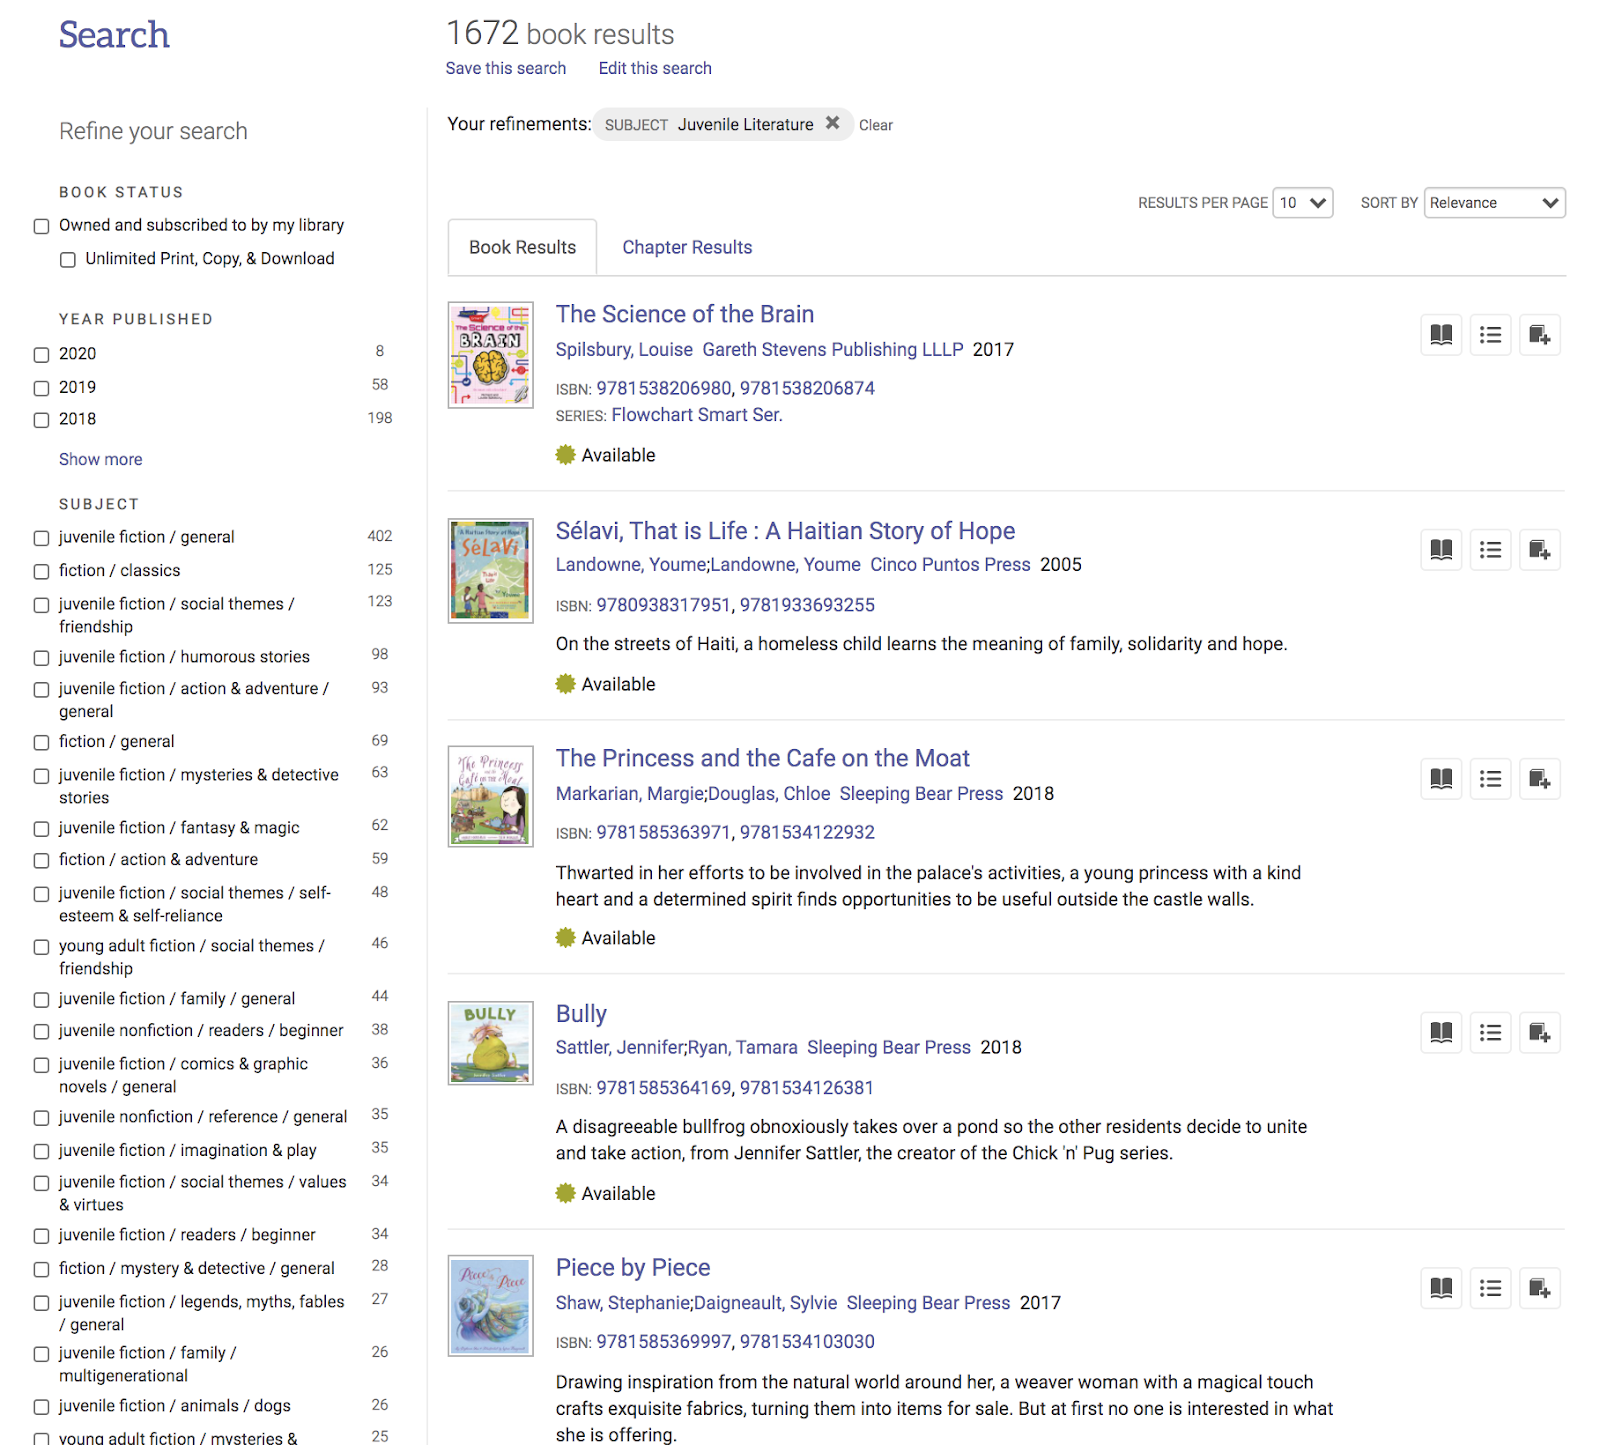Open book icon for Princess and the Cafe
1600x1445 pixels.
click(x=1441, y=779)
